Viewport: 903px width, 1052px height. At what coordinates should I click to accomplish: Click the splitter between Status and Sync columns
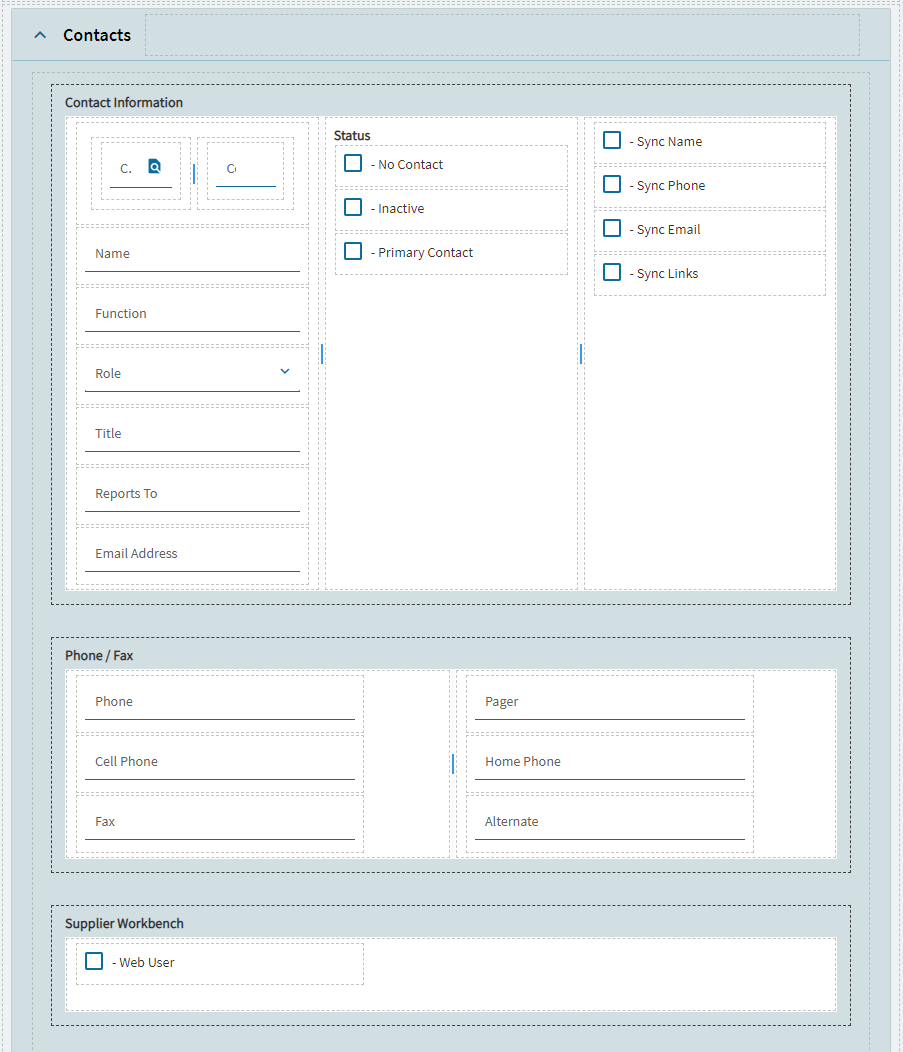coord(581,354)
